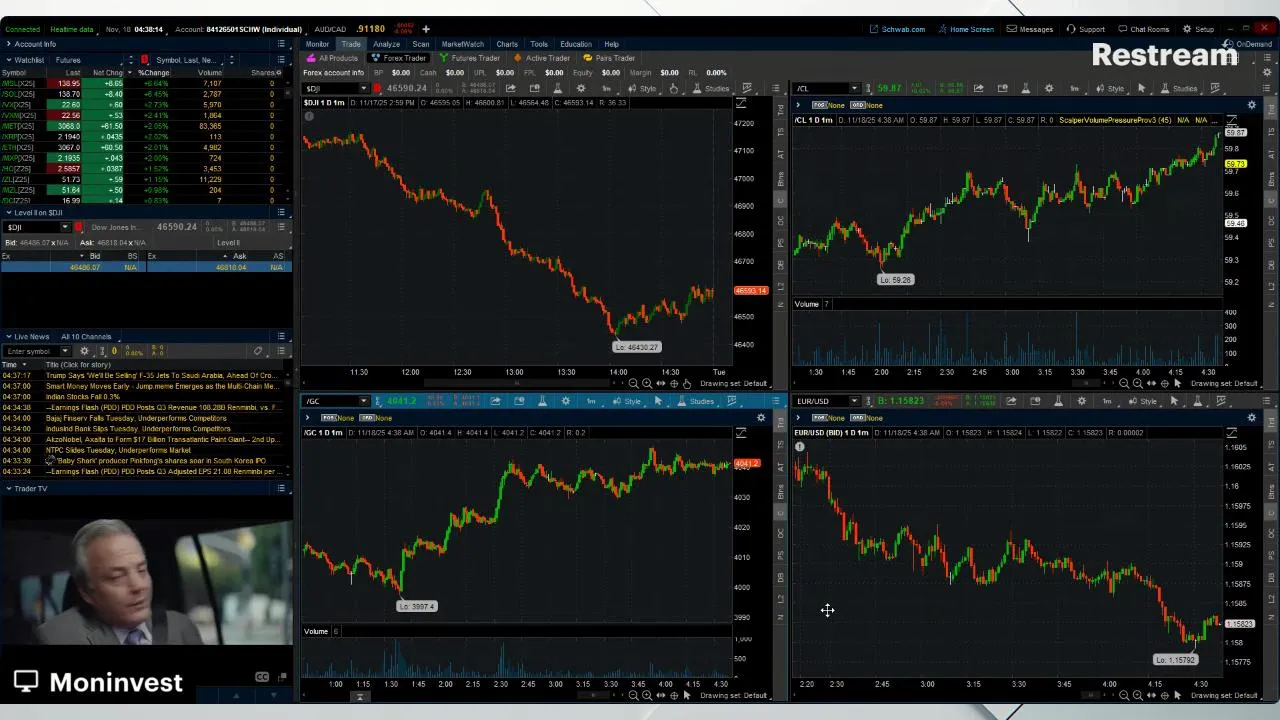Open the Tools tab
The height and width of the screenshot is (720, 1280).
539,44
